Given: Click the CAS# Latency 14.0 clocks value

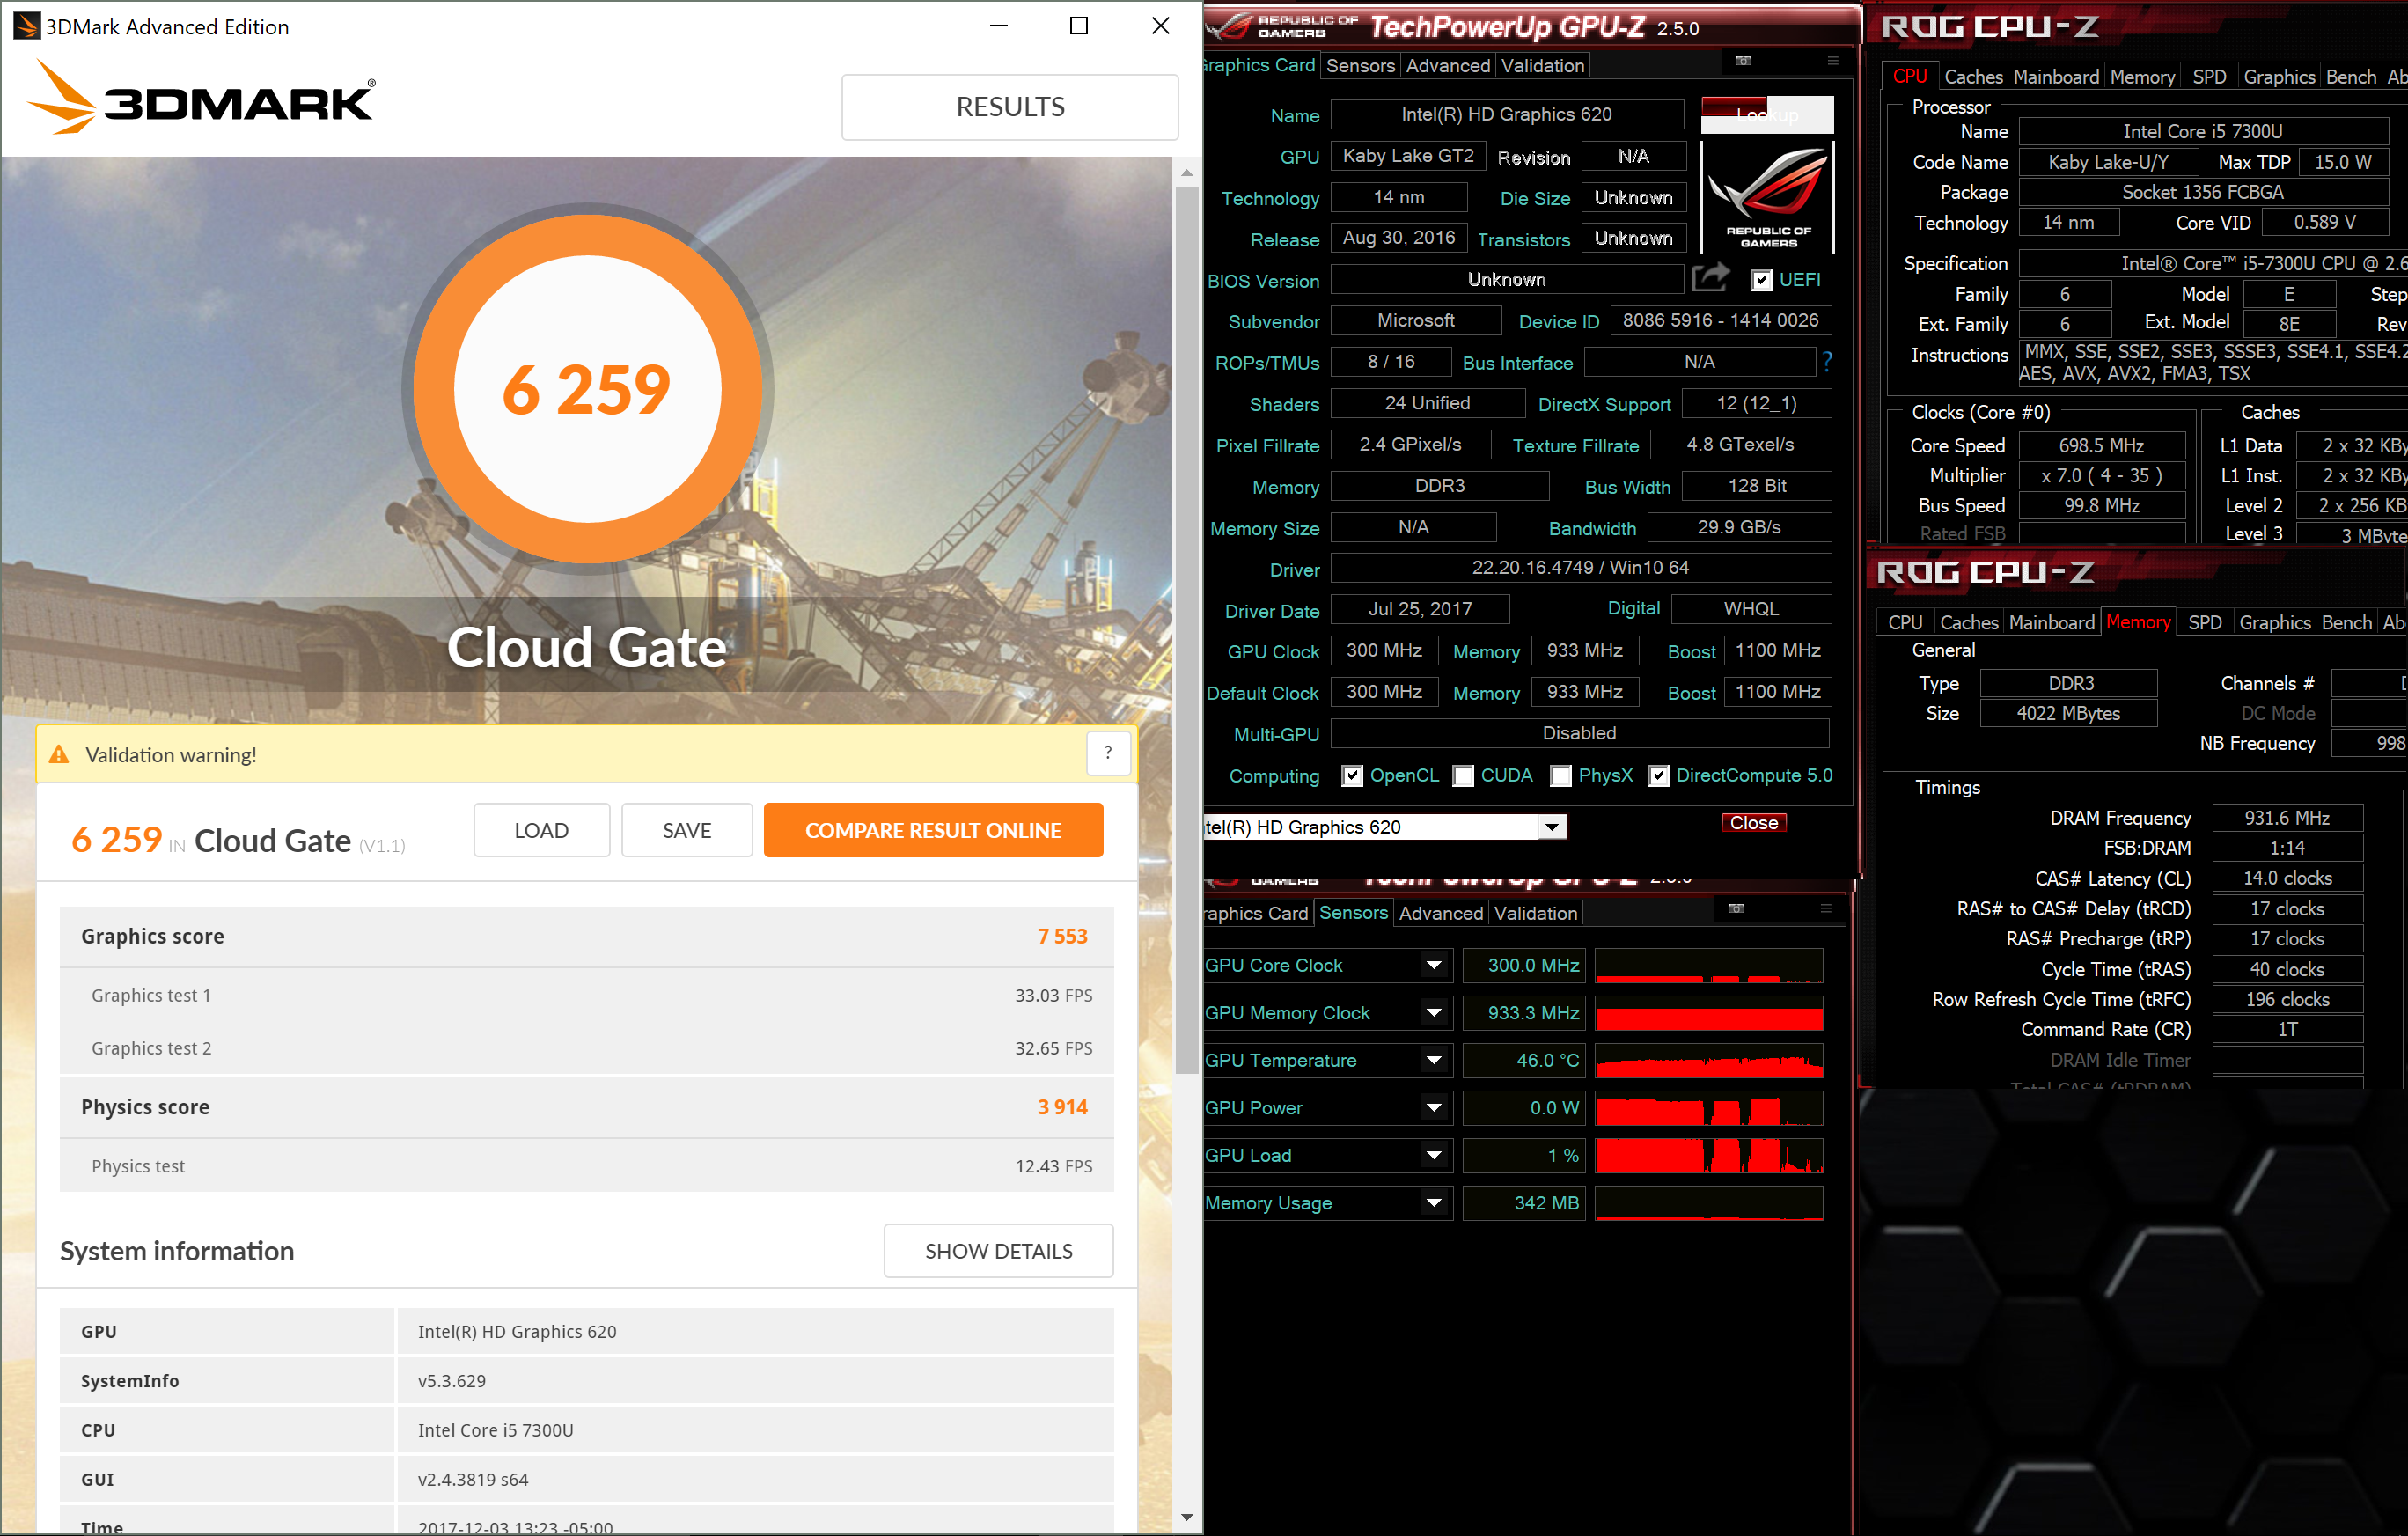Looking at the screenshot, I should coord(2287,878).
